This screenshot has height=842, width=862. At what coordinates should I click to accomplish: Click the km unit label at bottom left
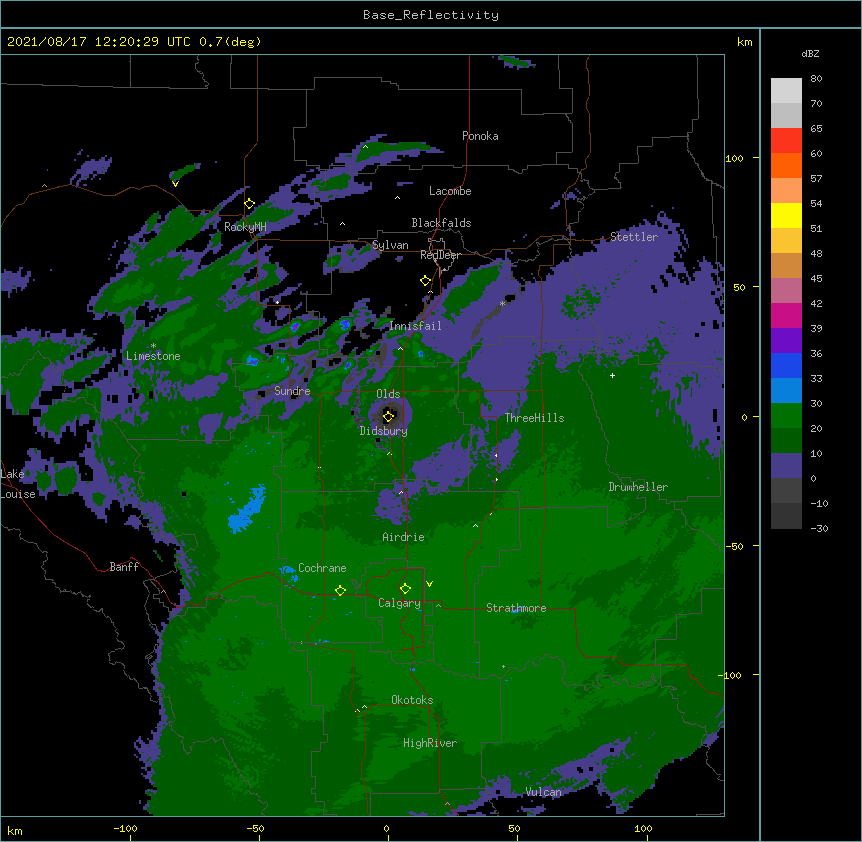(x=15, y=830)
